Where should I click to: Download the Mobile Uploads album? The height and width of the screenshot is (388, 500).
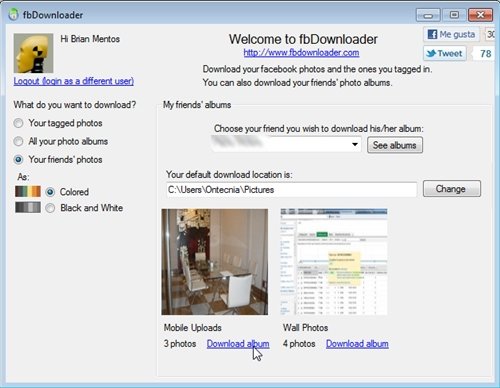238,344
